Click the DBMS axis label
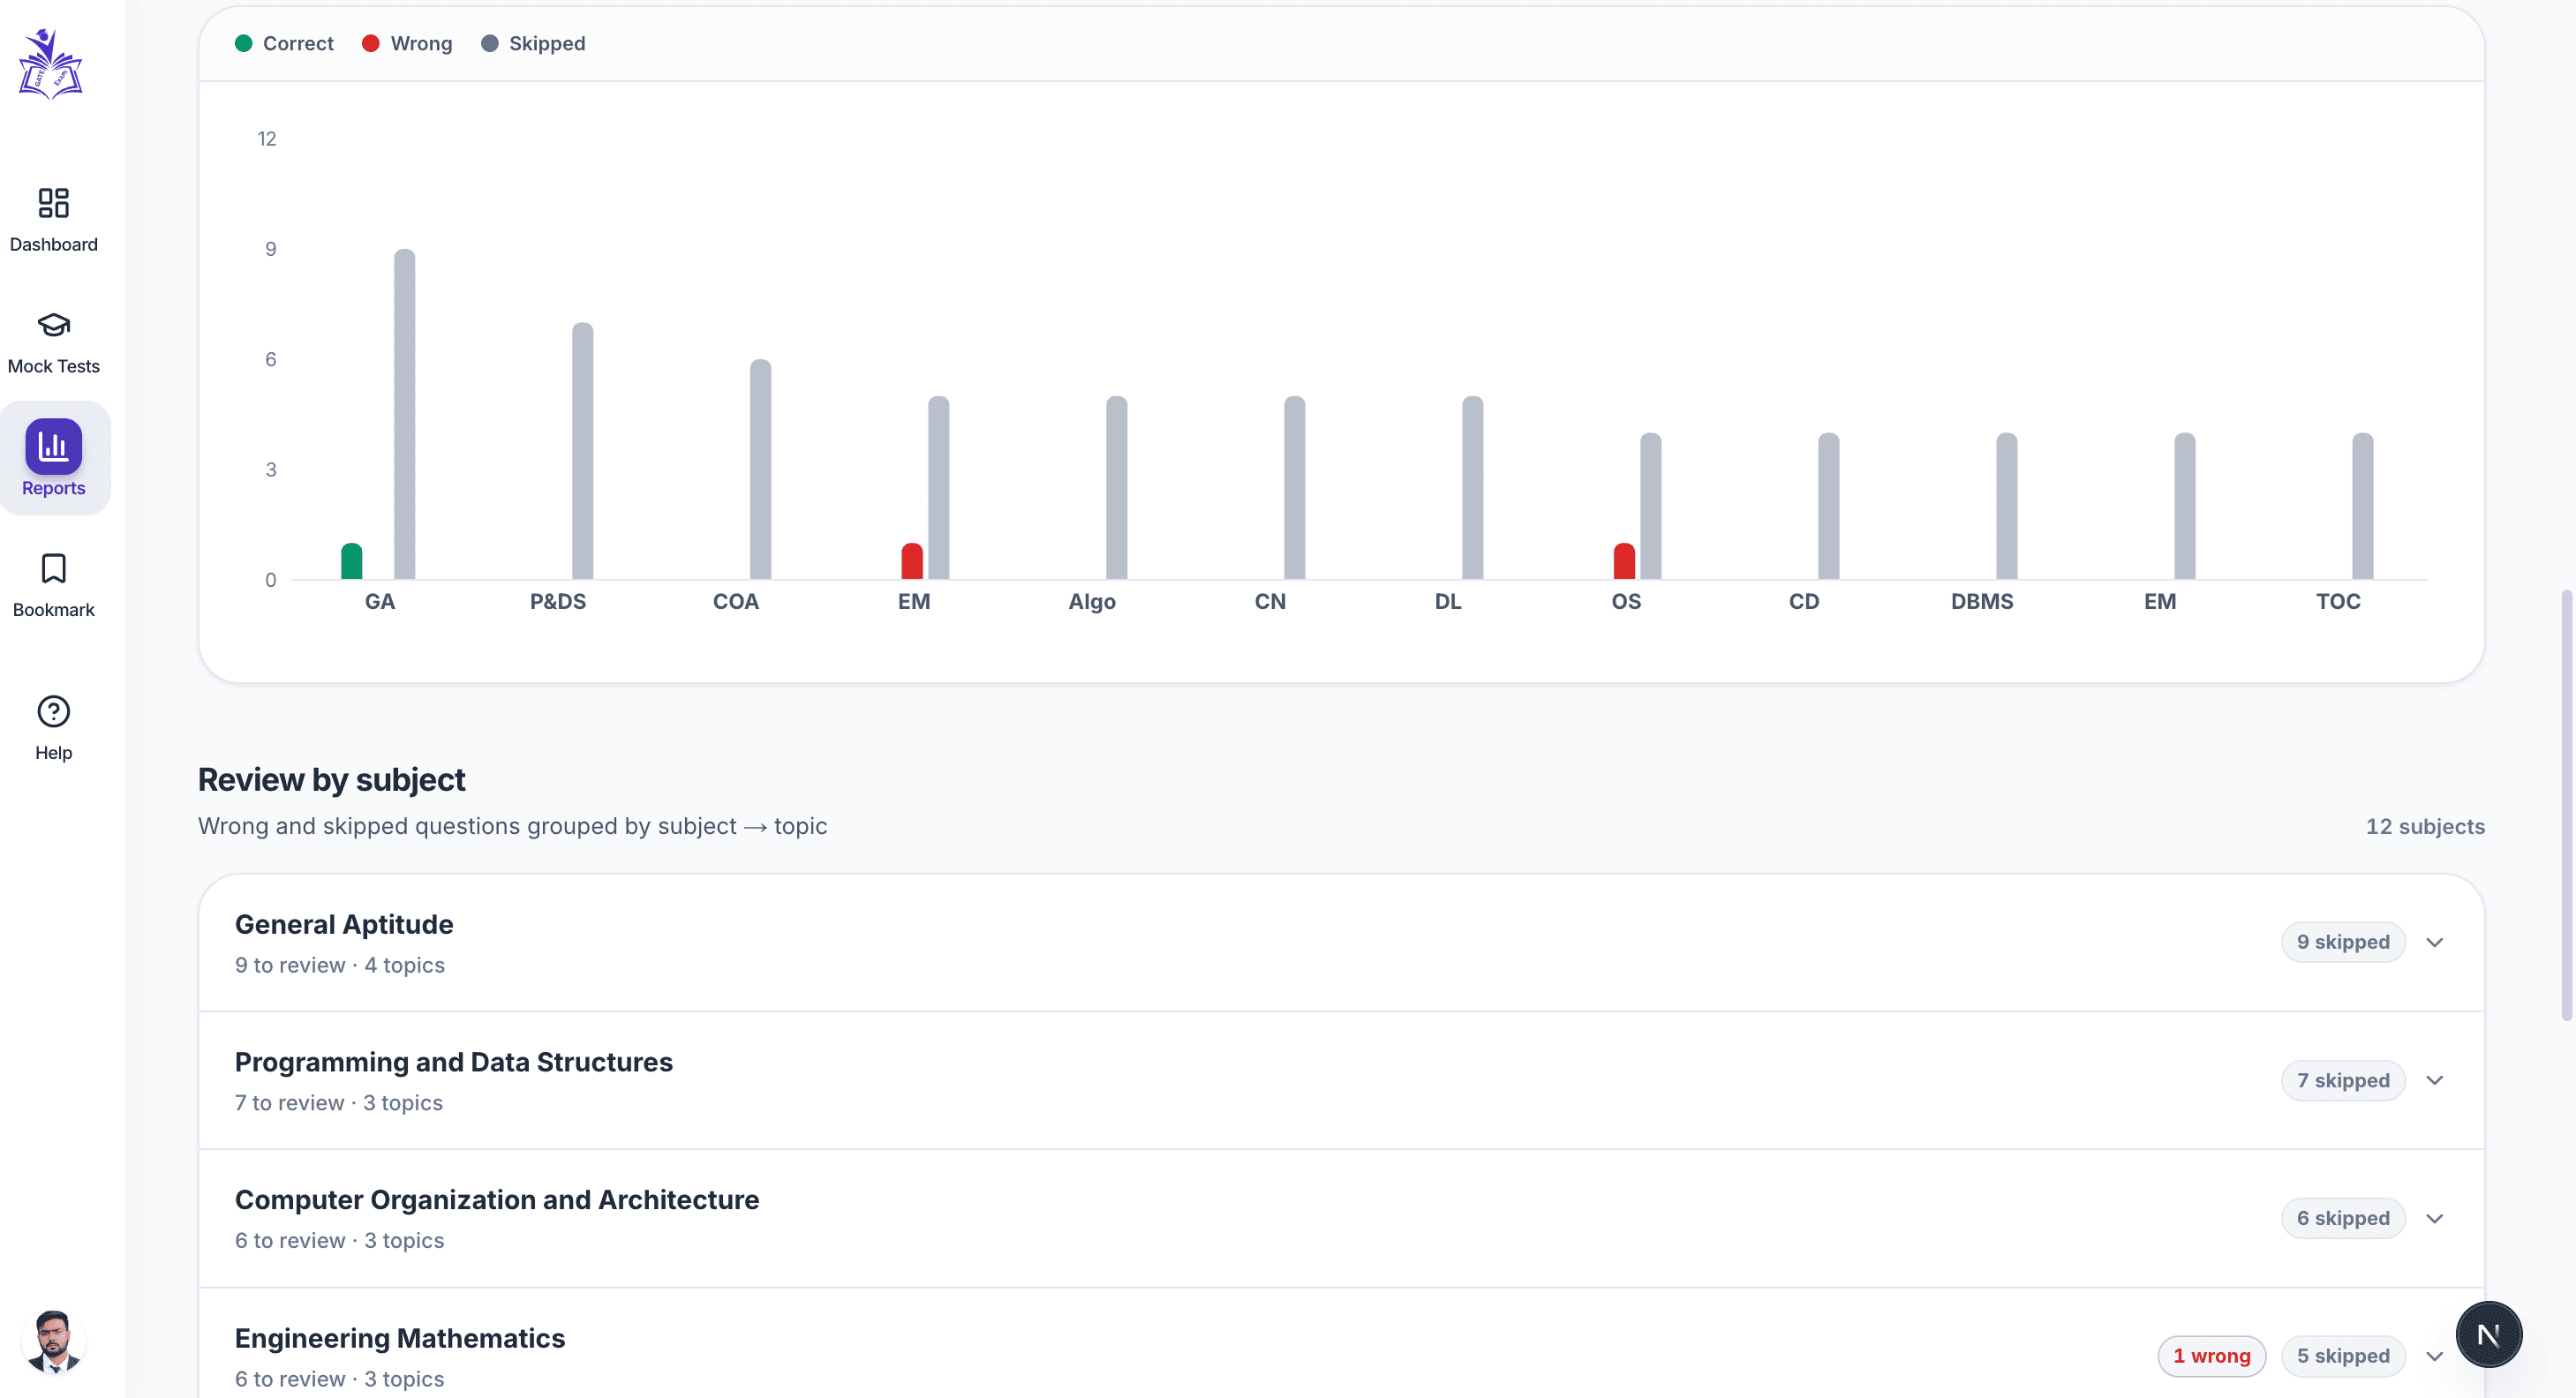This screenshot has height=1398, width=2576. [x=1982, y=601]
